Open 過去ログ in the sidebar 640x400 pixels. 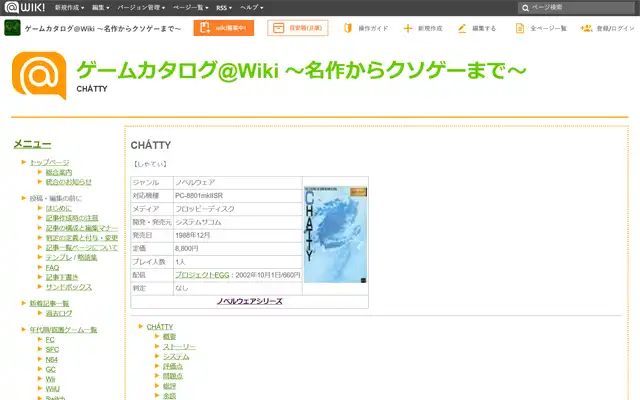tap(59, 313)
